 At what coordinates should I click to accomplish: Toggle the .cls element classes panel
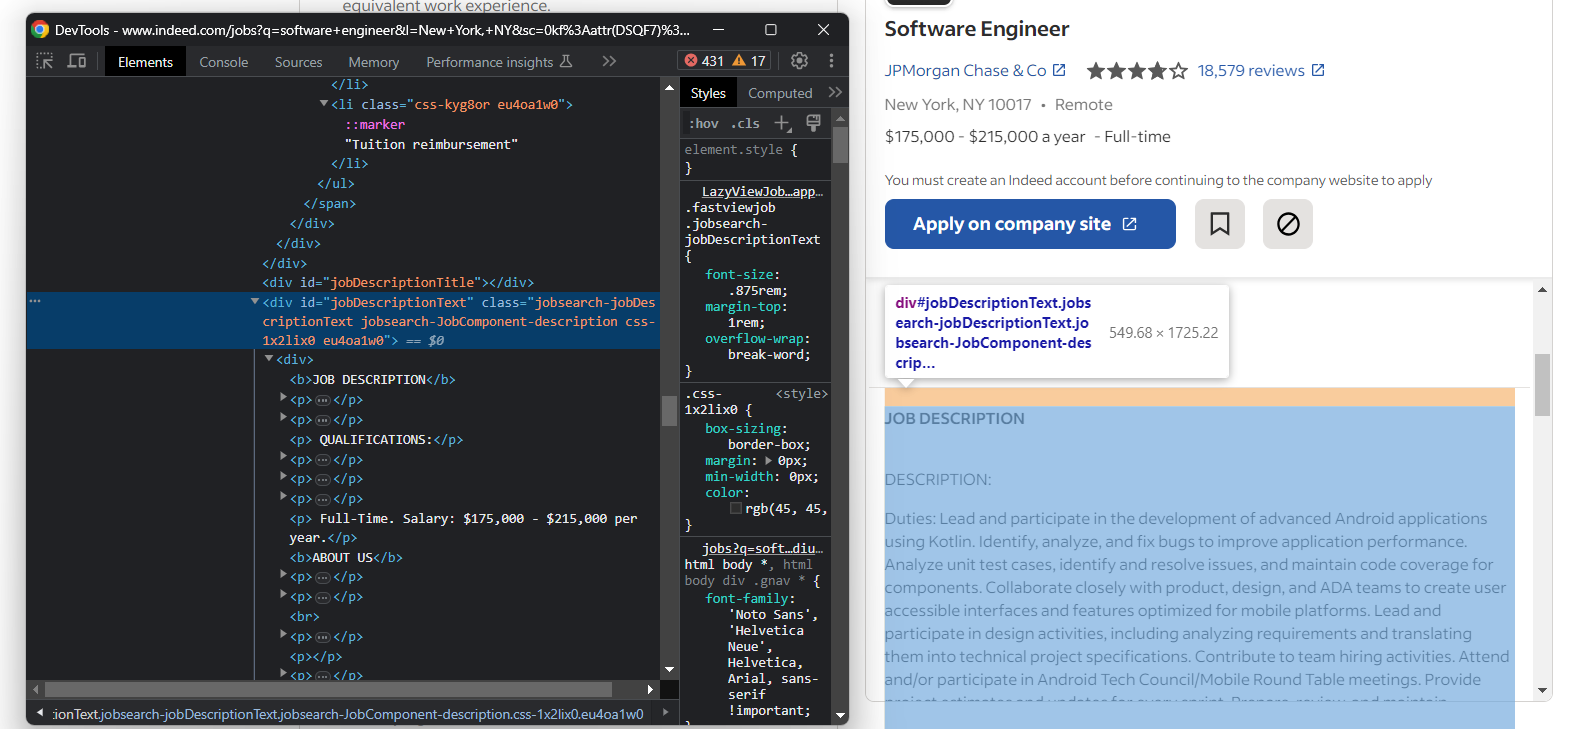(745, 123)
